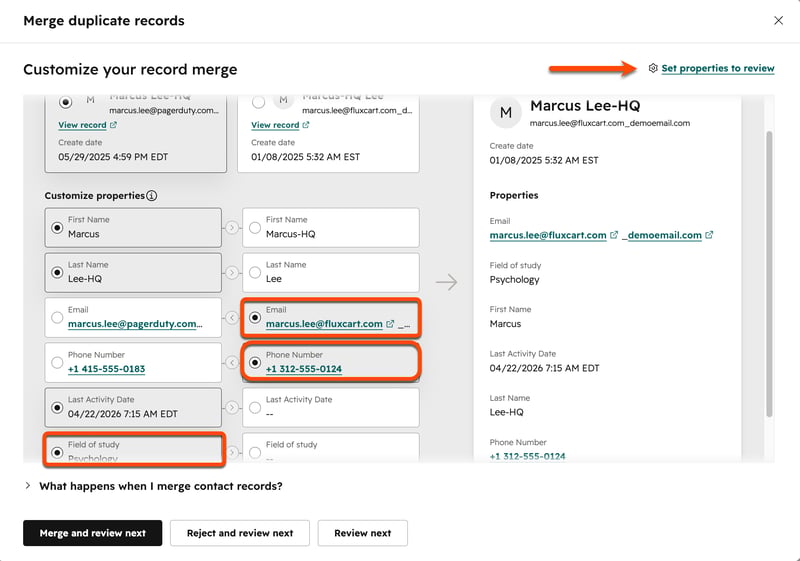Click Reject and review next button
Viewport: 800px width, 561px height.
tap(240, 533)
